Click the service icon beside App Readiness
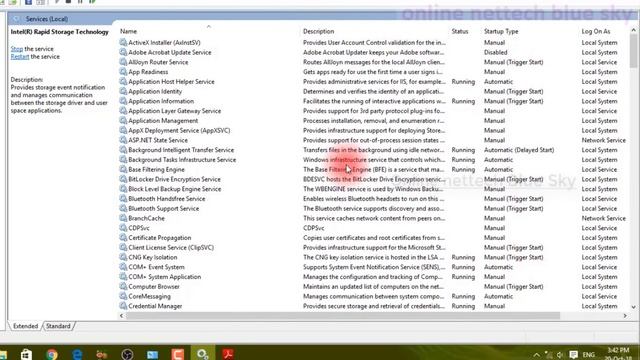This screenshot has height=360, width=640. [123, 72]
